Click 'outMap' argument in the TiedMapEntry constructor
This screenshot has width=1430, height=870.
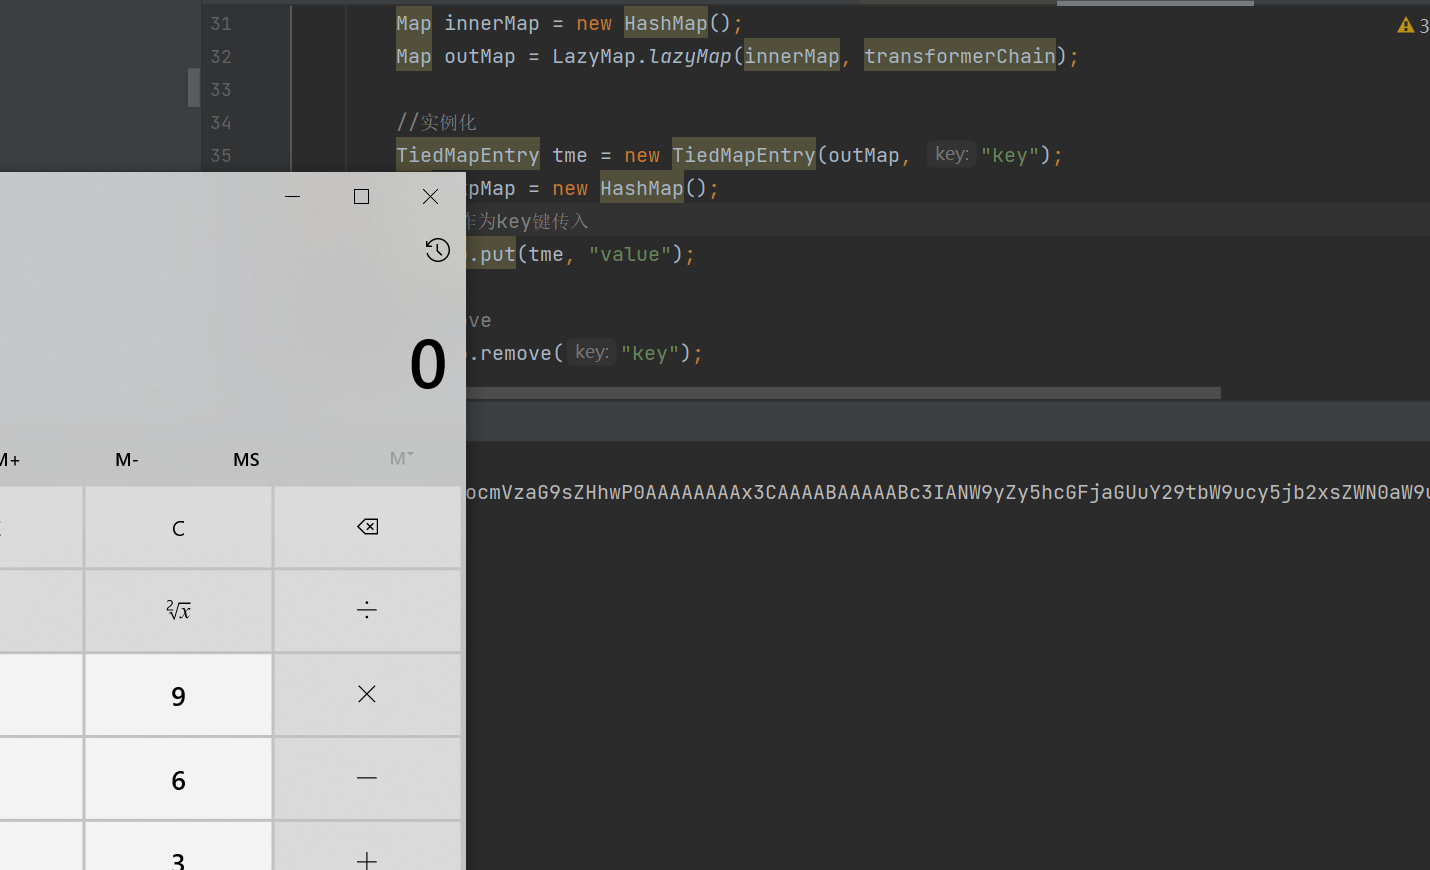[863, 155]
